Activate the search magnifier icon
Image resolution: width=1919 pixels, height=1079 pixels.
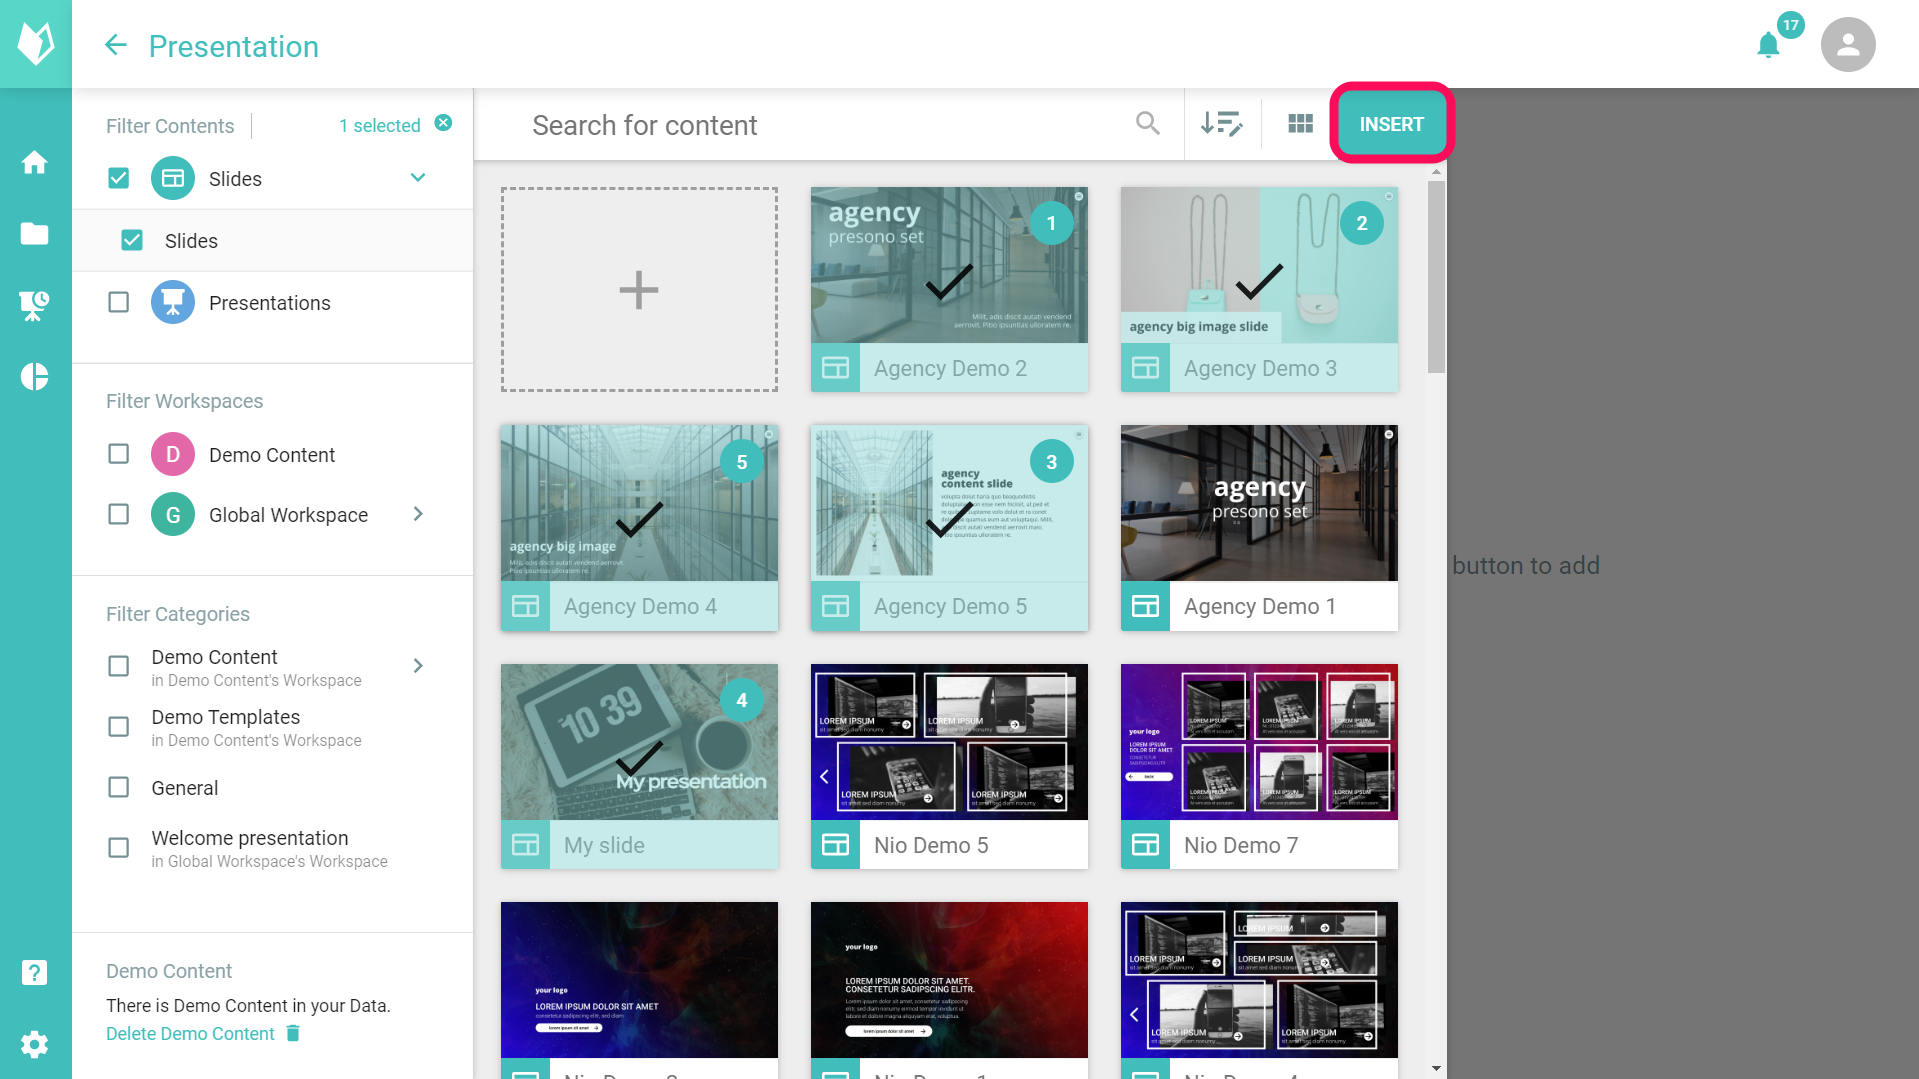click(x=1147, y=123)
